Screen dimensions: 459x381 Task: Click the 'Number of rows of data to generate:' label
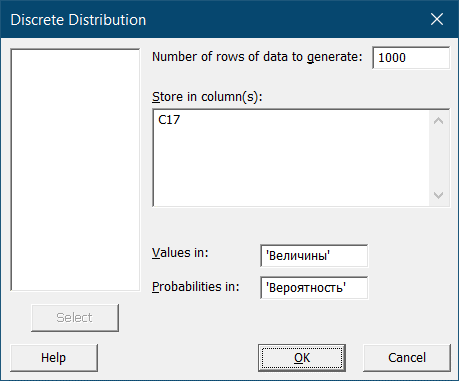tap(257, 57)
